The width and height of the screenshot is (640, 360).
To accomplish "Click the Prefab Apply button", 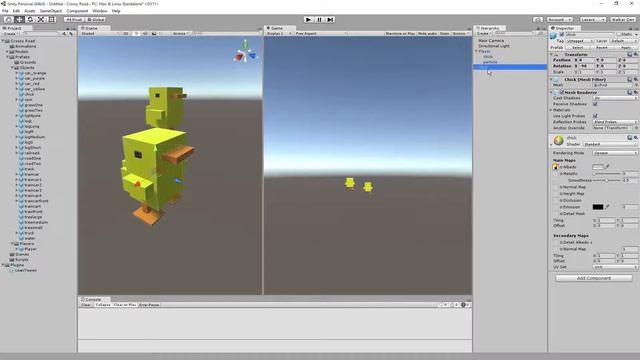I will coord(625,47).
